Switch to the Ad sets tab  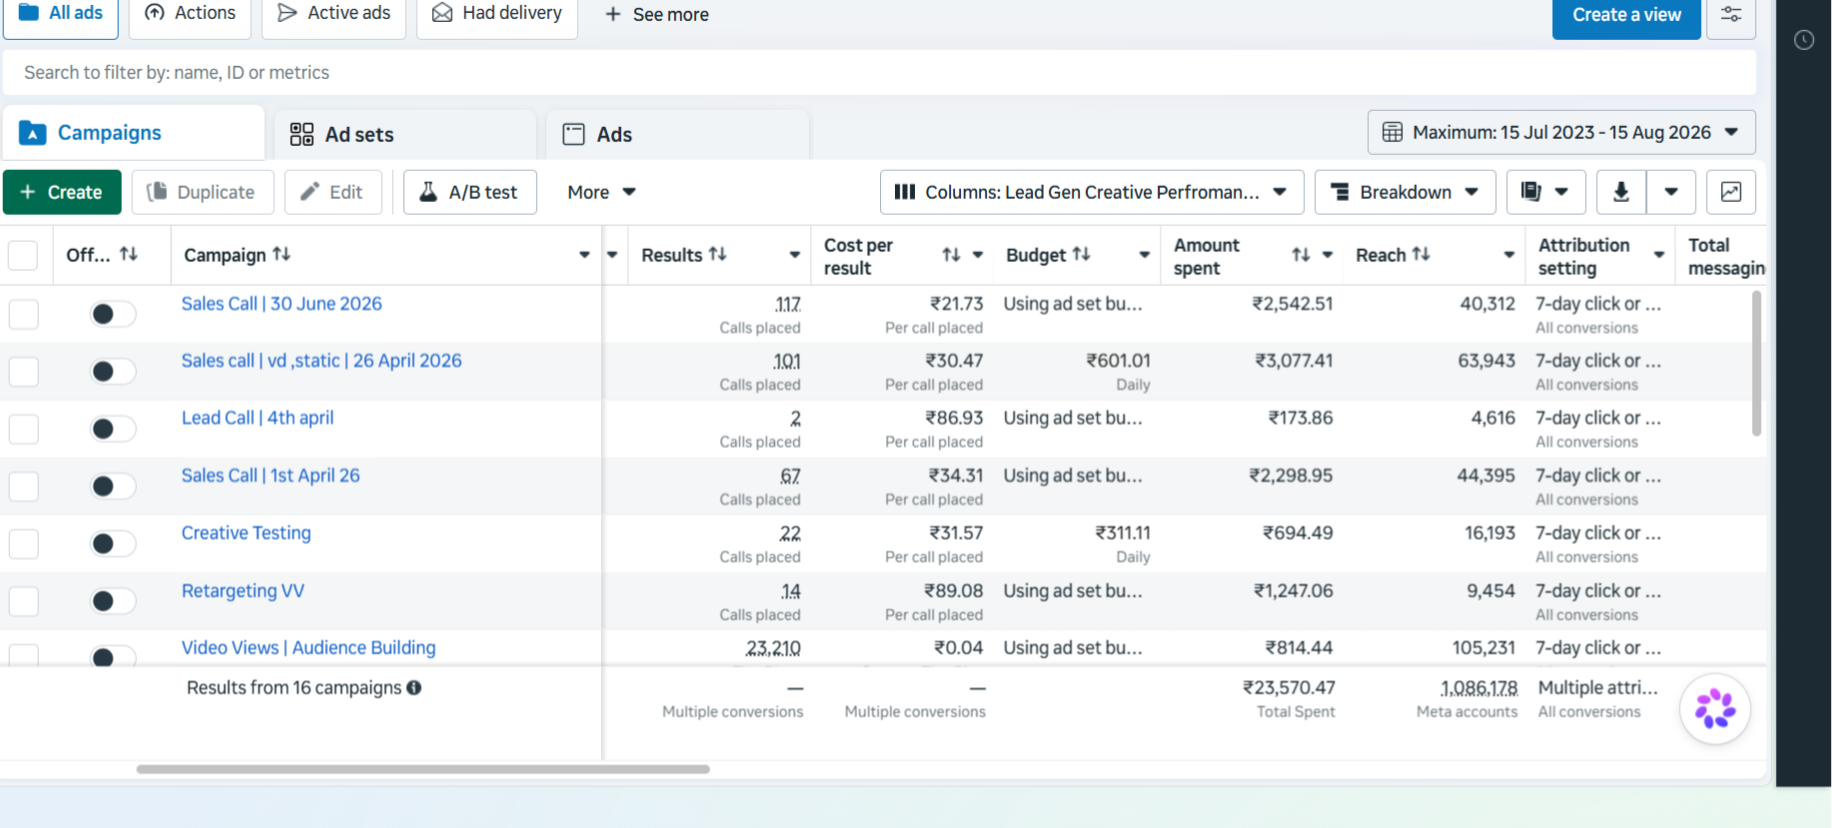pos(404,134)
